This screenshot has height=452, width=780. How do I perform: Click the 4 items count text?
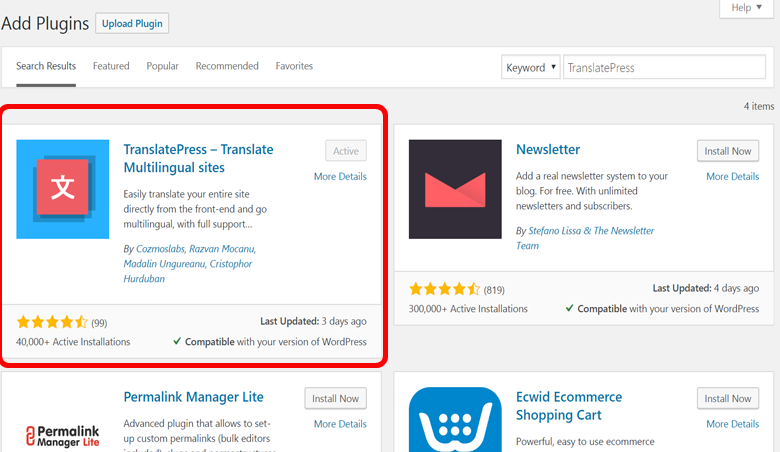pyautogui.click(x=759, y=106)
